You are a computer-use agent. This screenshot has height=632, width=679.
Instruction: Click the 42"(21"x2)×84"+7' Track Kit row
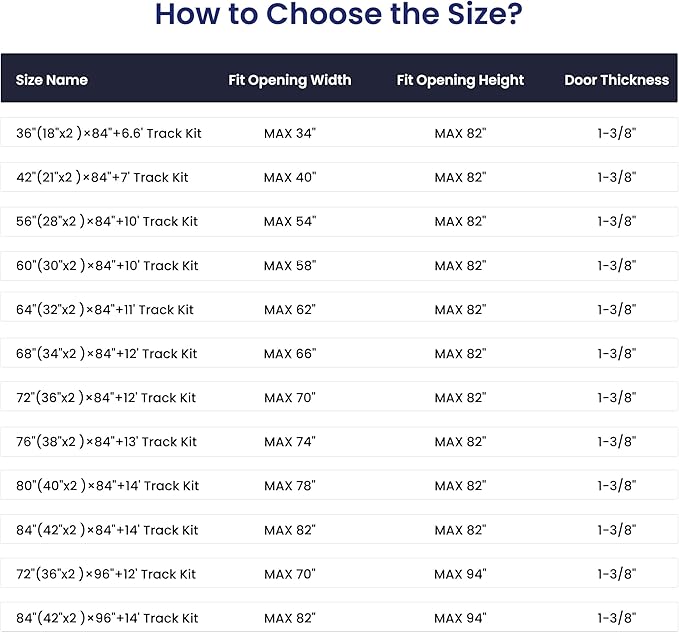(340, 177)
